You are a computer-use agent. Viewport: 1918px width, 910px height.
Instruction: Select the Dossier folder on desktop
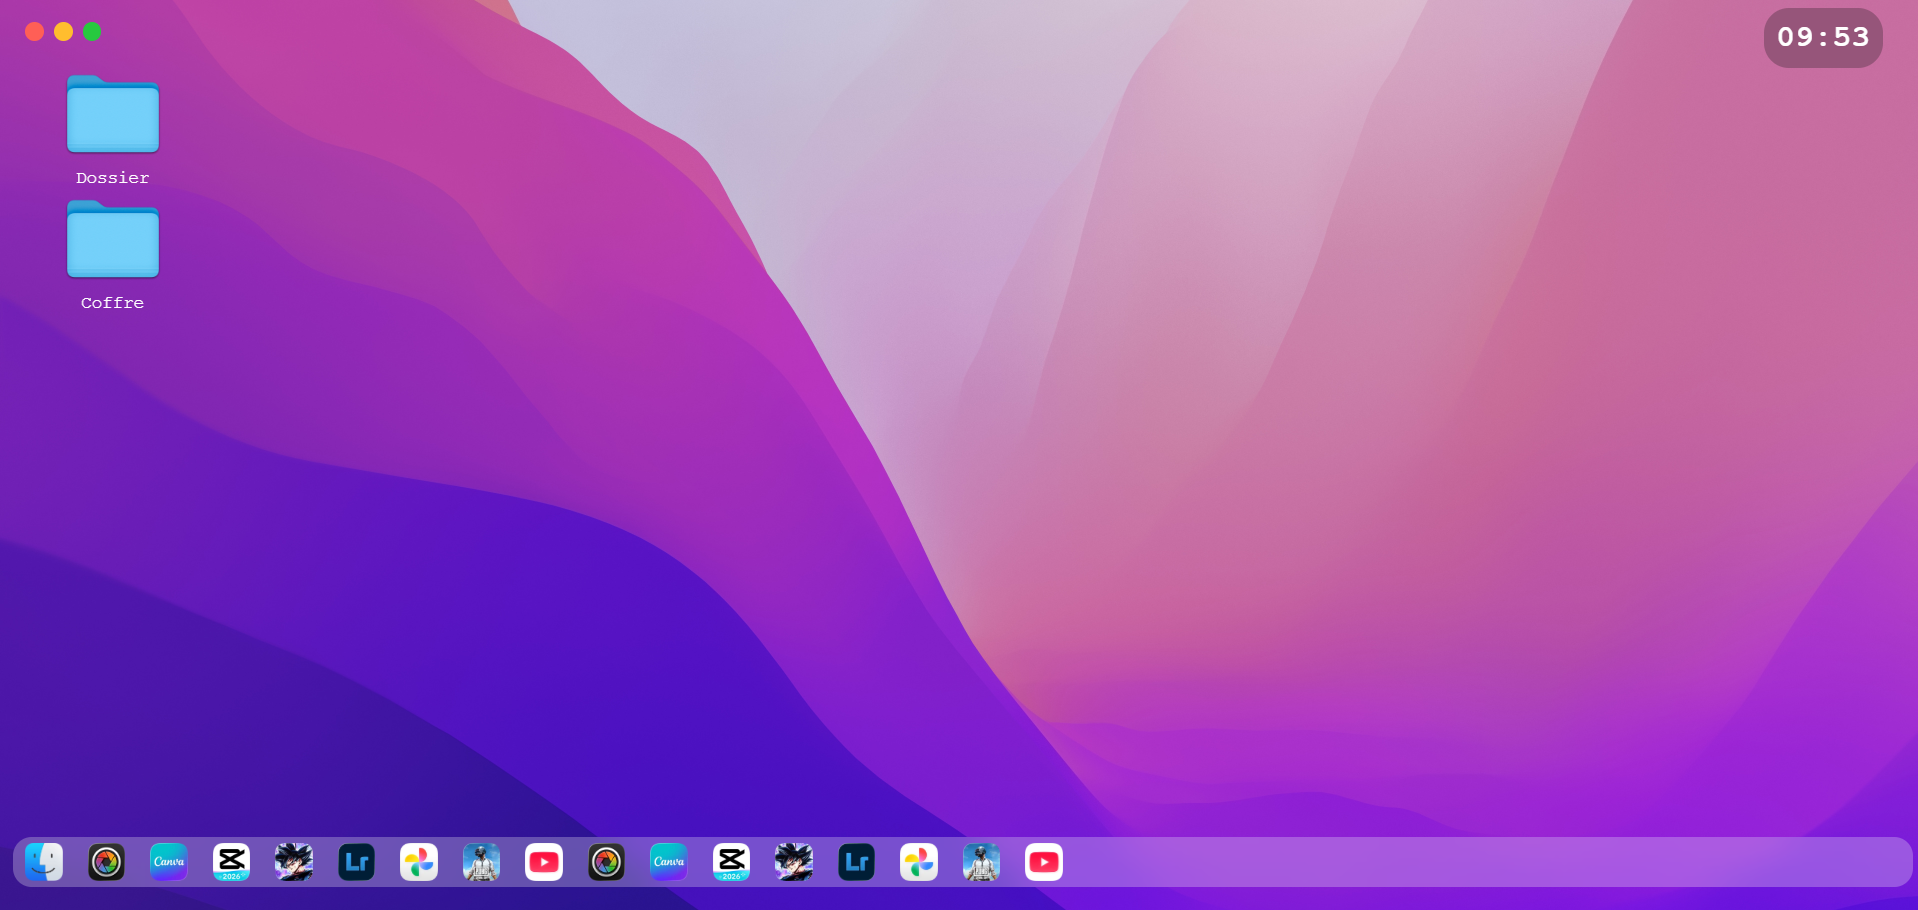tap(113, 116)
